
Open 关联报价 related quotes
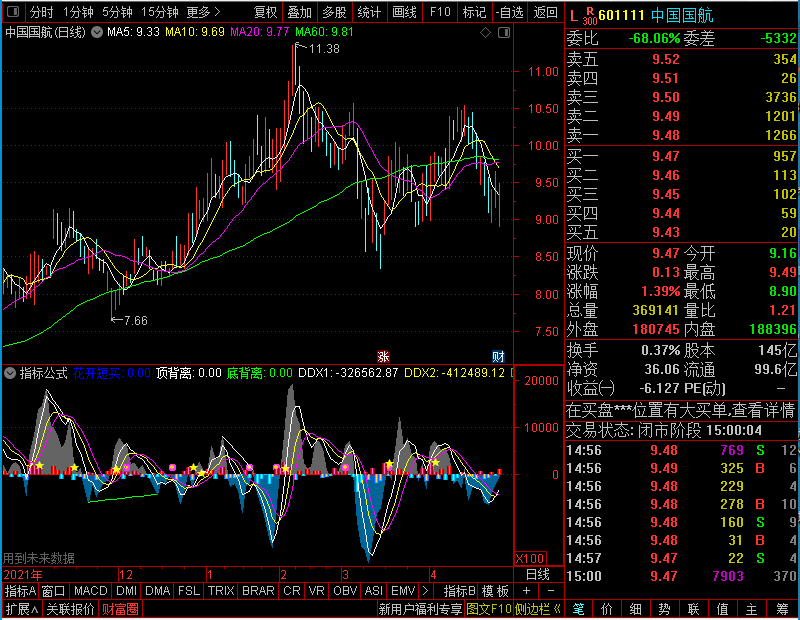click(70, 609)
